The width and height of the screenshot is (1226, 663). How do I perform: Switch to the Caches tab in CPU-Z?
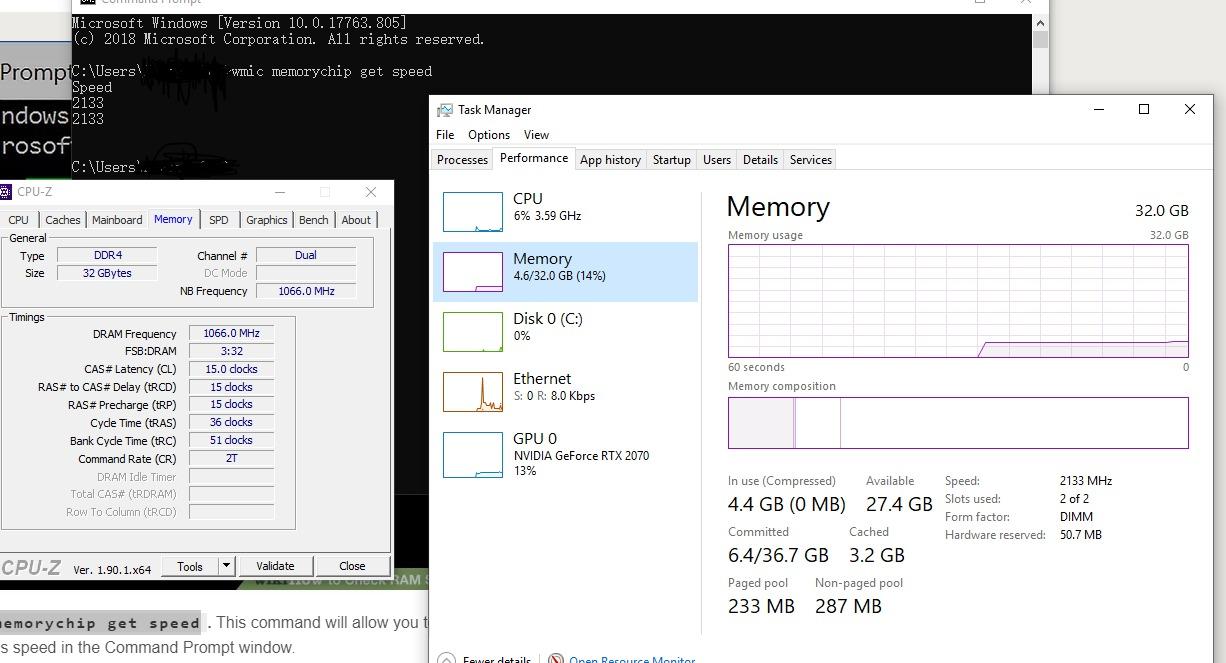point(62,220)
